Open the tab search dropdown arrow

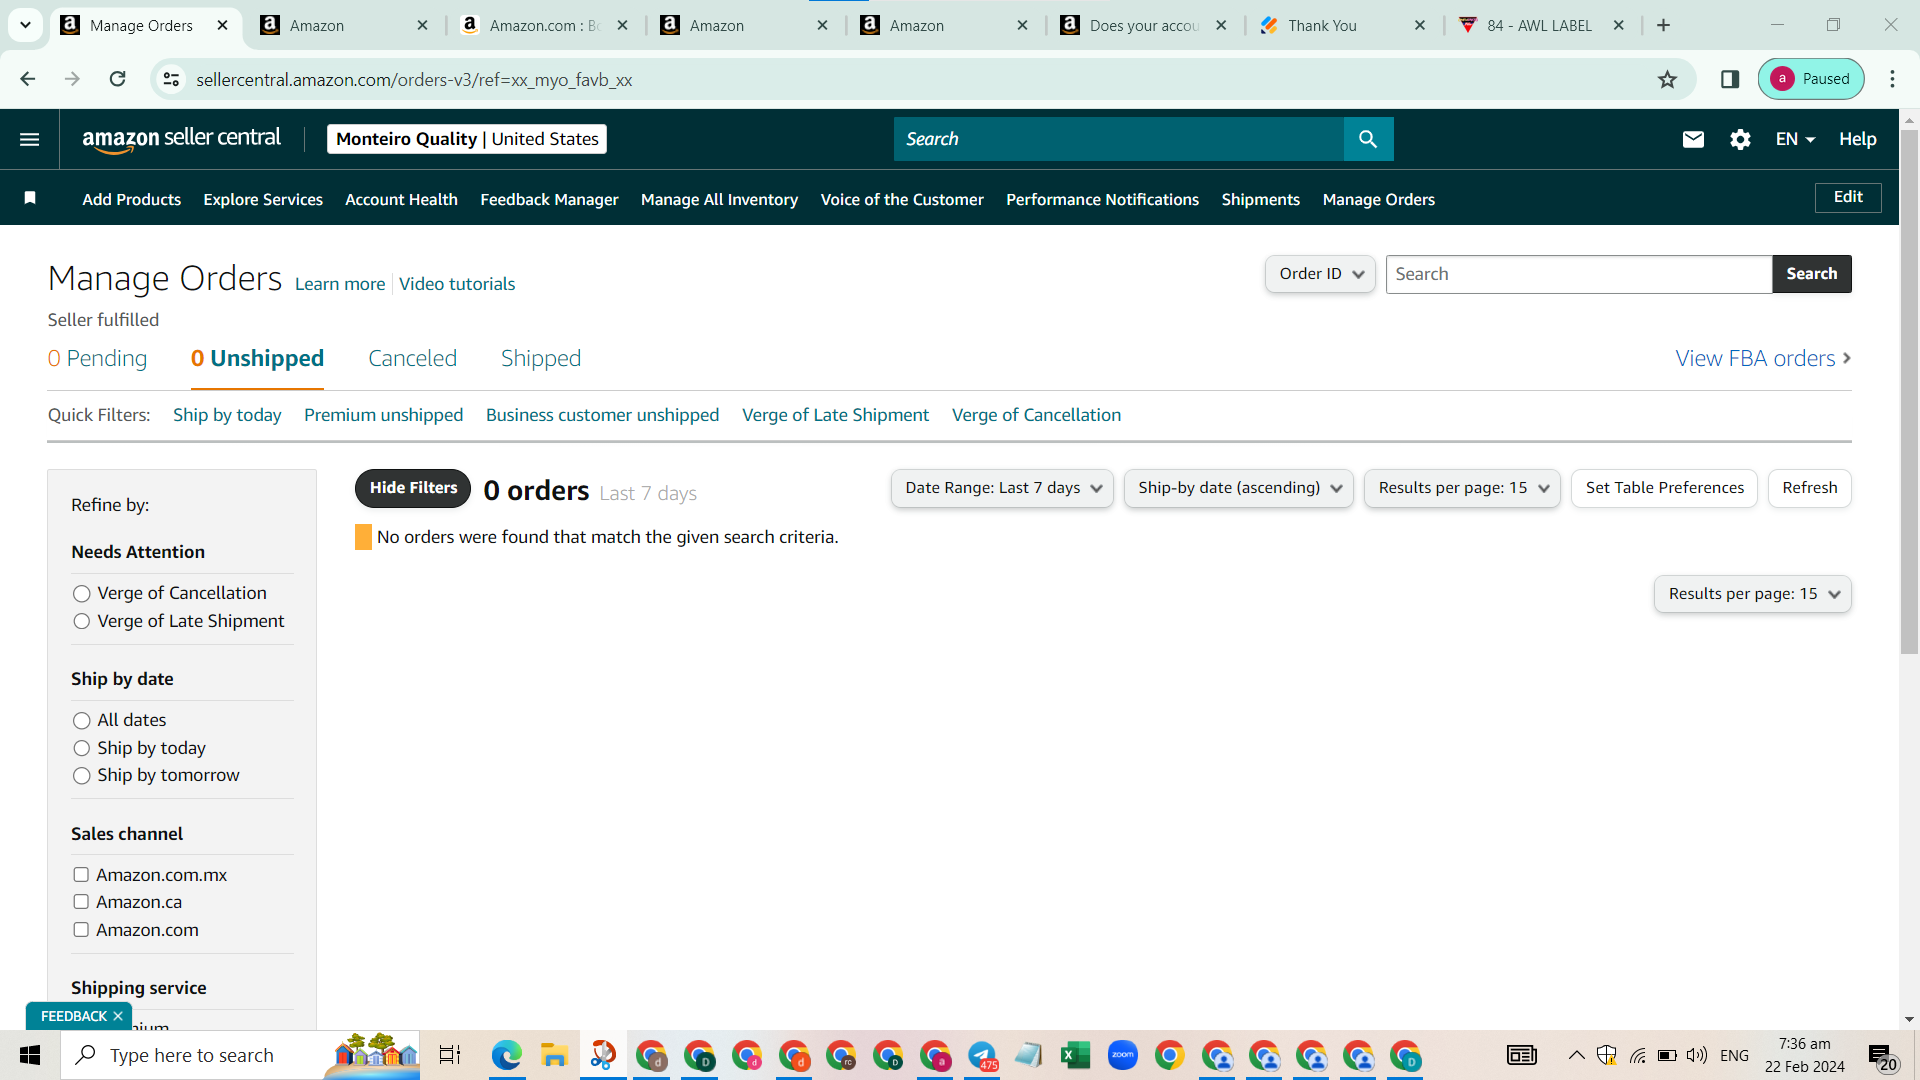[25, 25]
